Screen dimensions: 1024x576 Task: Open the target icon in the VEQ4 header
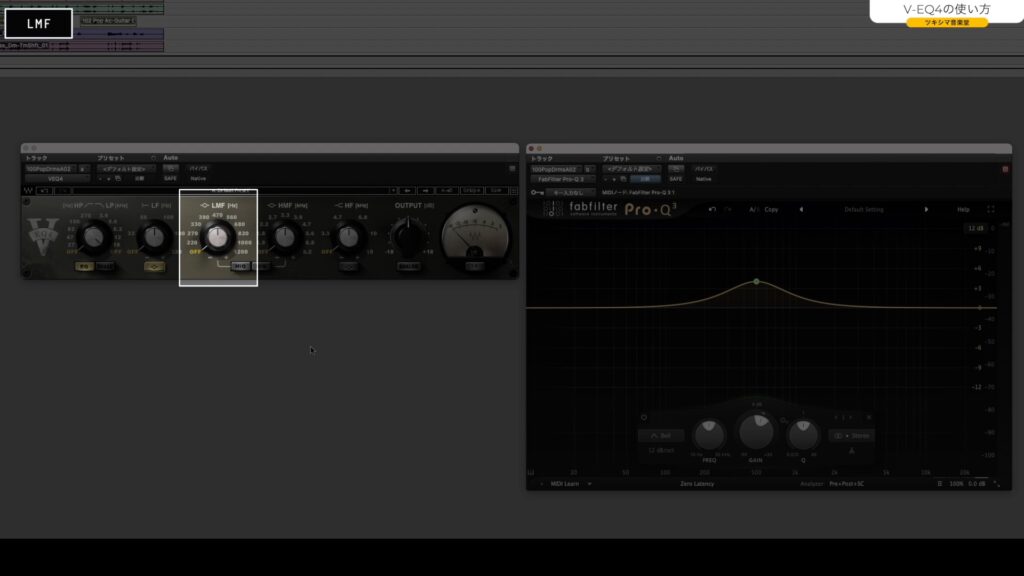pyautogui.click(x=153, y=158)
